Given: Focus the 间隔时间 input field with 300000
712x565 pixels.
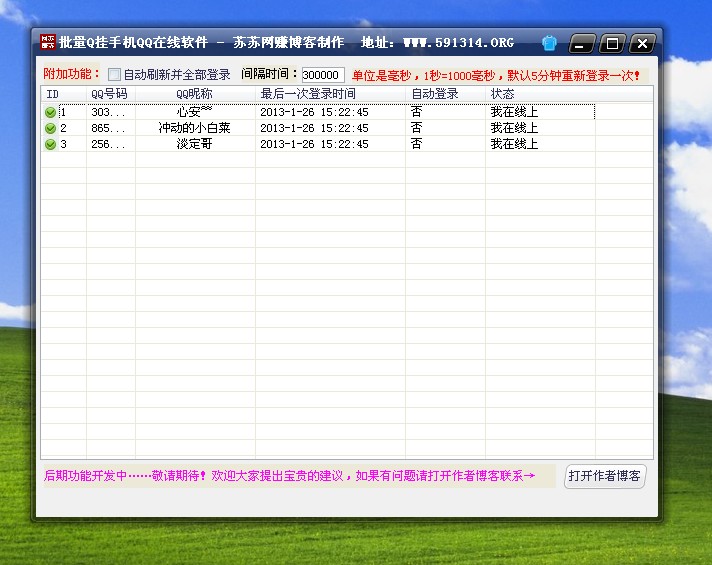Looking at the screenshot, I should pos(323,75).
